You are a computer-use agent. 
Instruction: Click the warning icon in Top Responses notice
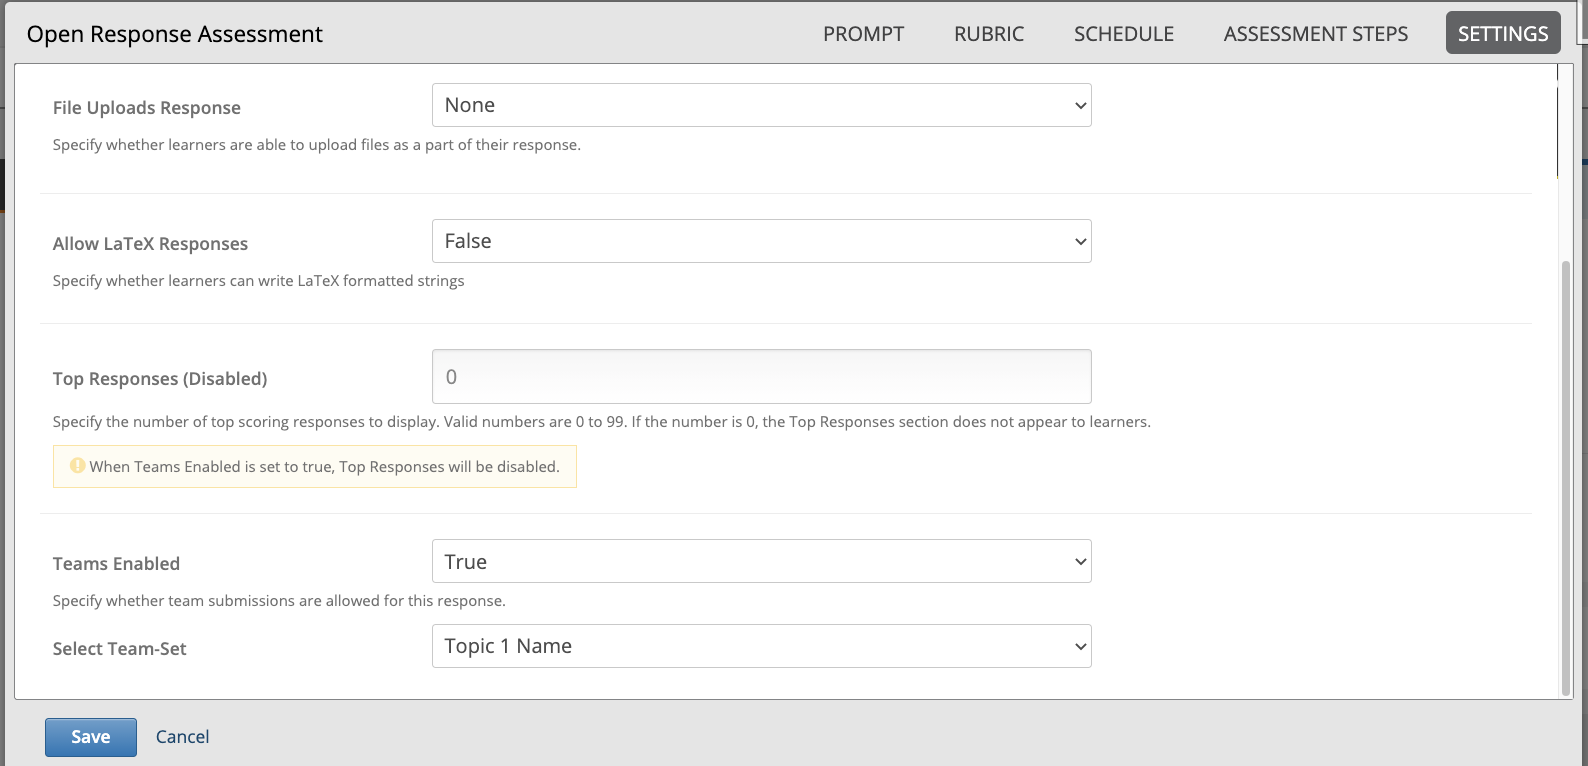pos(77,466)
